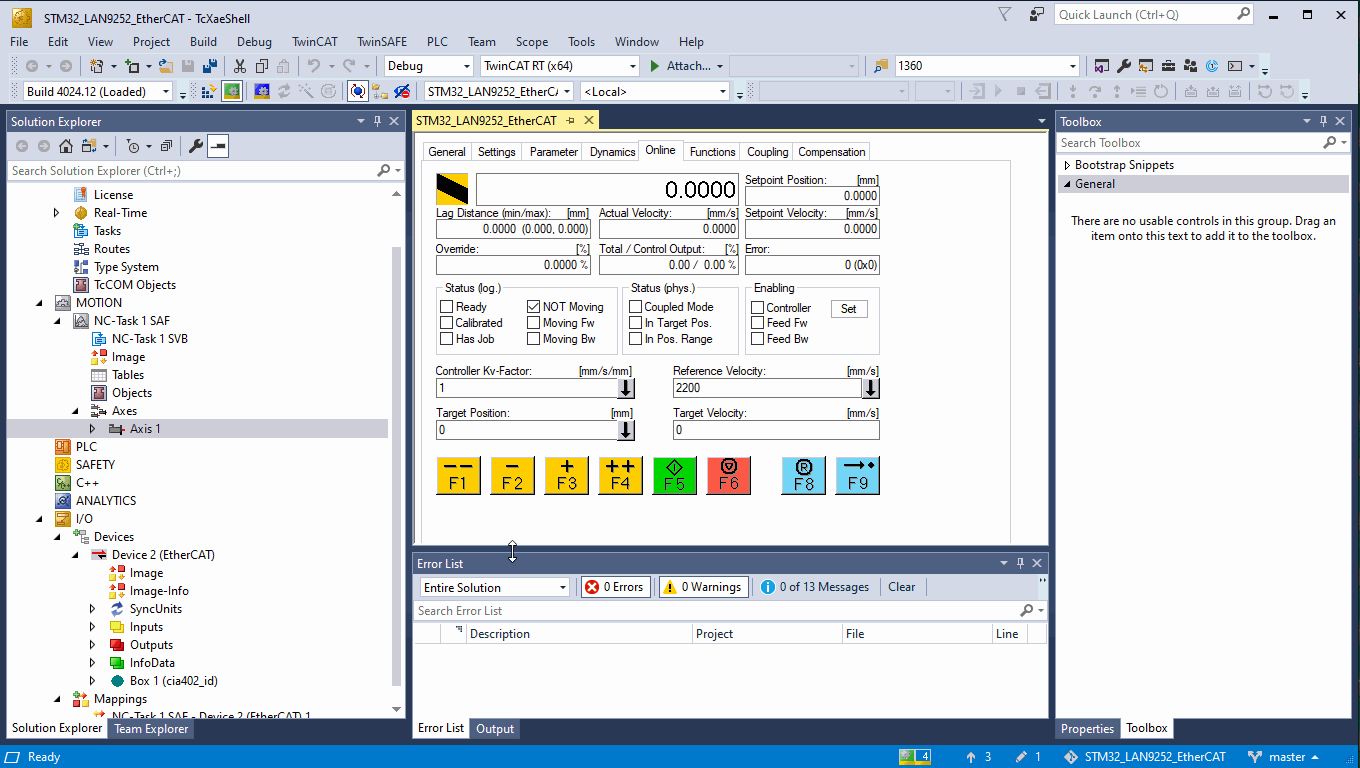
Task: Expand the Box 1 (cia402_id) node
Action: coord(92,681)
